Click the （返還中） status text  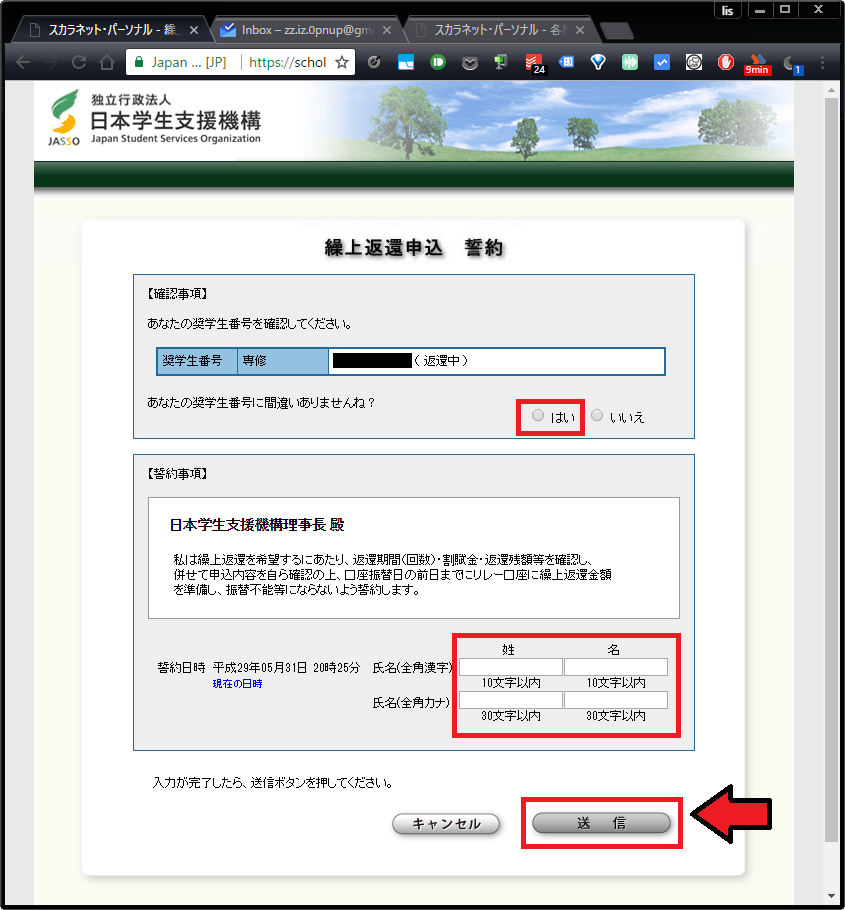pos(441,361)
